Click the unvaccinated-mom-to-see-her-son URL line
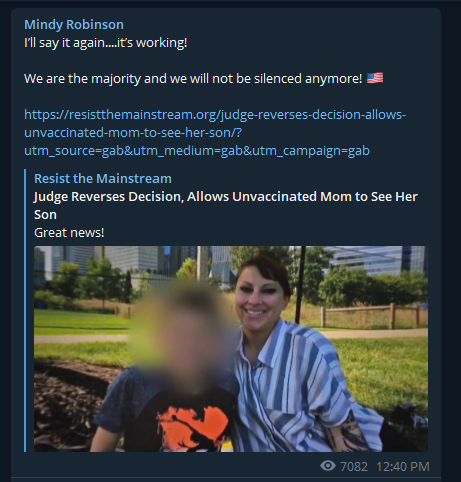 pos(133,133)
